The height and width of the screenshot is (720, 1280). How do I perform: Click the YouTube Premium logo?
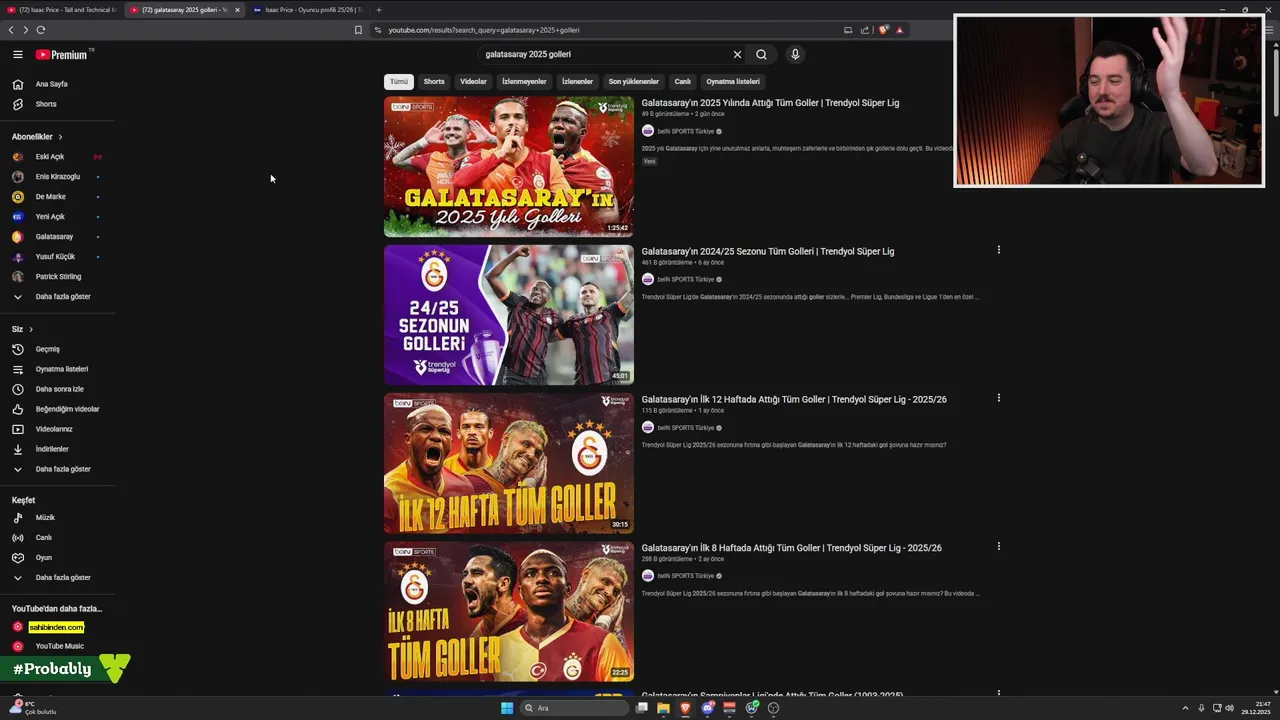click(x=62, y=55)
